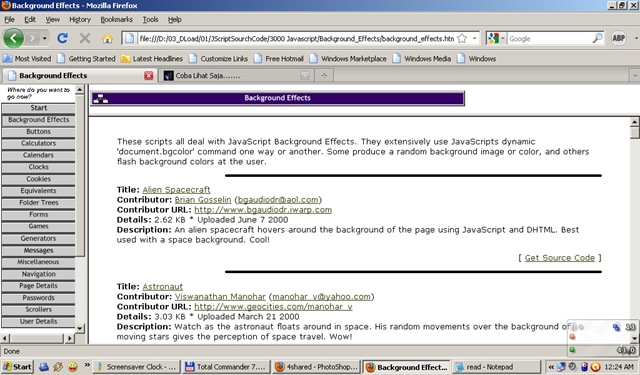The height and width of the screenshot is (375, 640).
Task: Open the Tools menu
Action: [150, 19]
